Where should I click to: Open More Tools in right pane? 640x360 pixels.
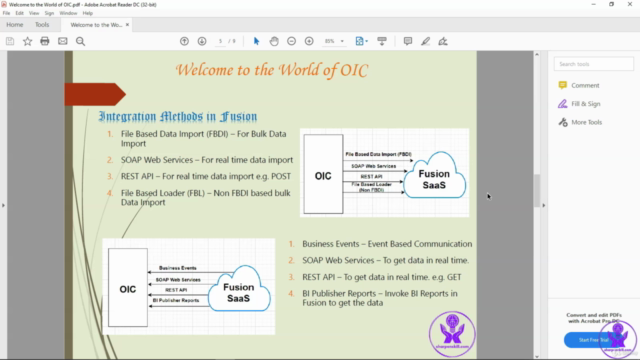587,122
